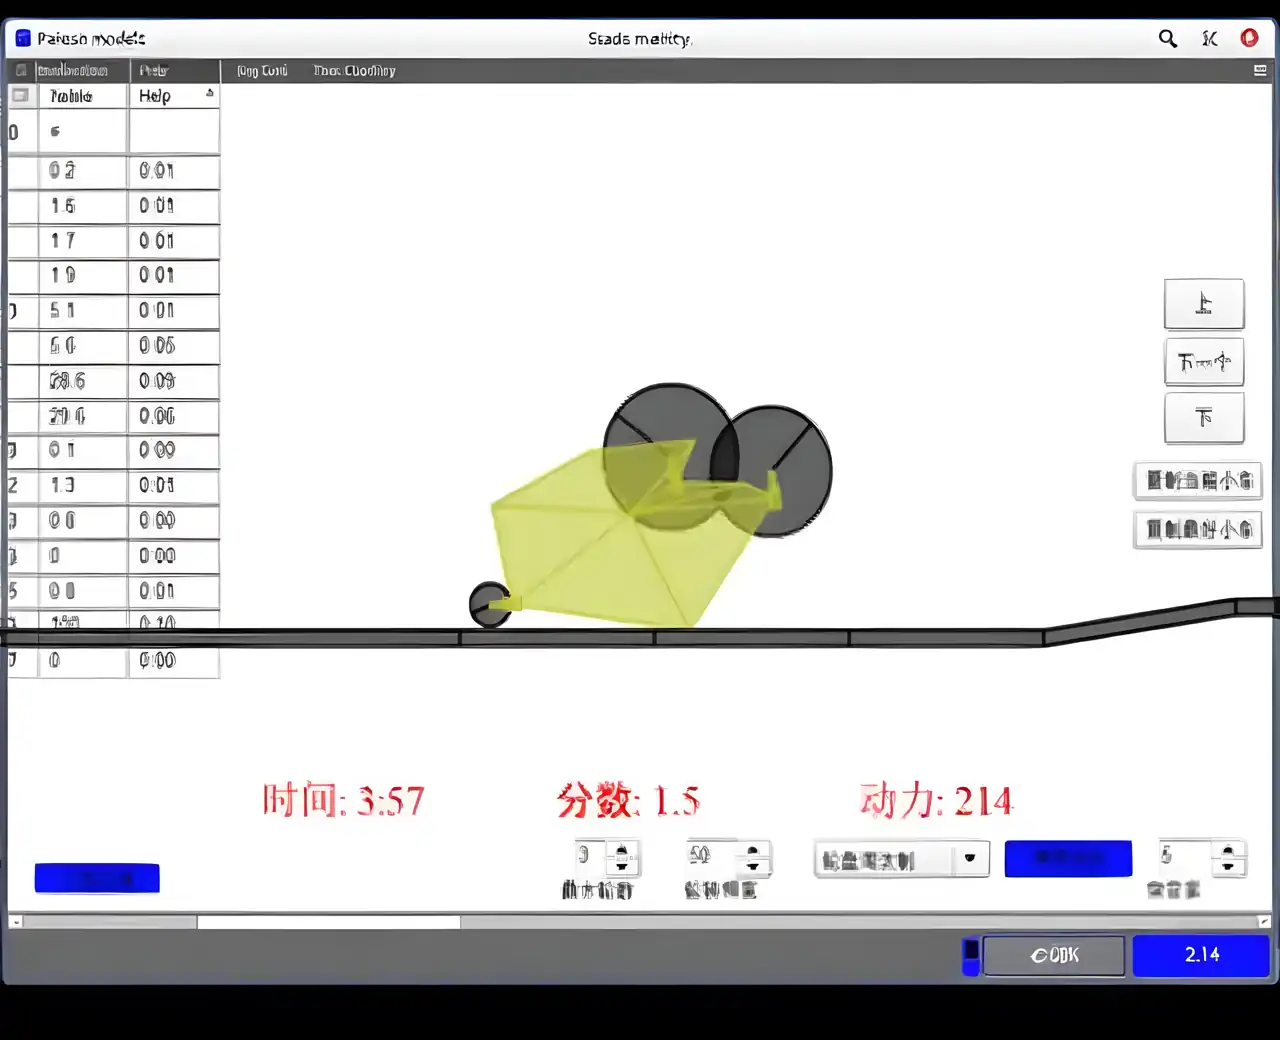
Task: Decrease the spinner showing 50 using down arrow
Action: tap(753, 866)
